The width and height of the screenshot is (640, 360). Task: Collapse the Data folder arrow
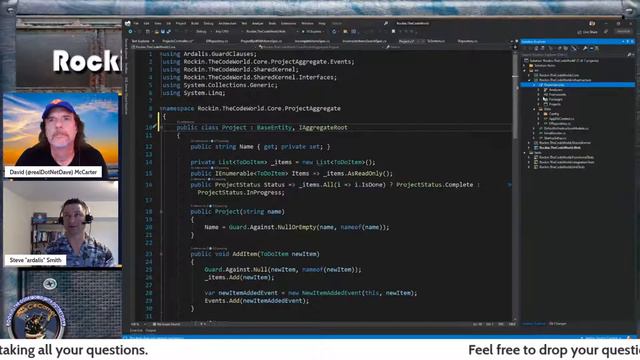tap(534, 109)
